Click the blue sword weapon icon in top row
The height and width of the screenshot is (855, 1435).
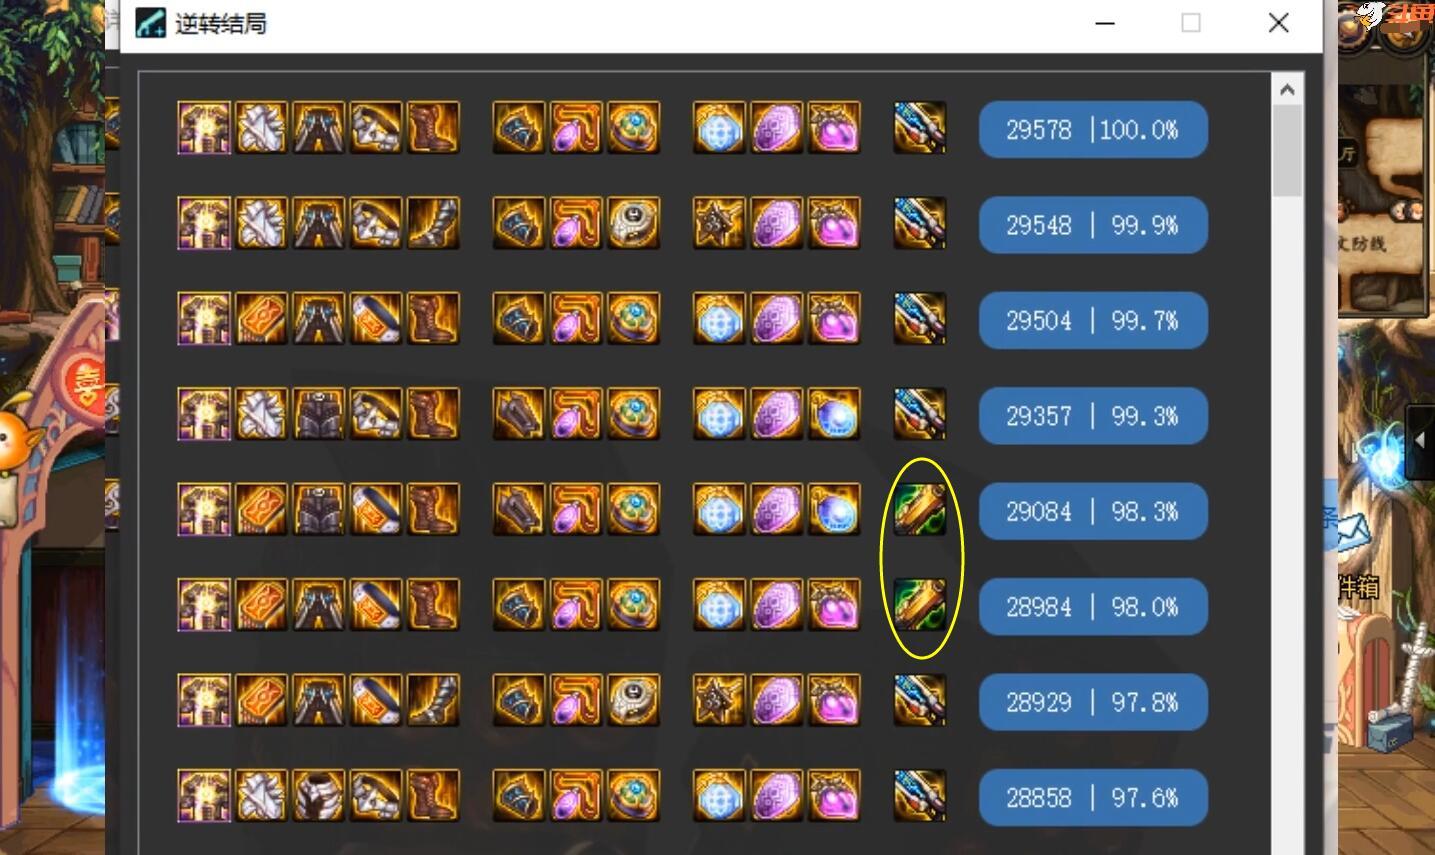click(919, 128)
